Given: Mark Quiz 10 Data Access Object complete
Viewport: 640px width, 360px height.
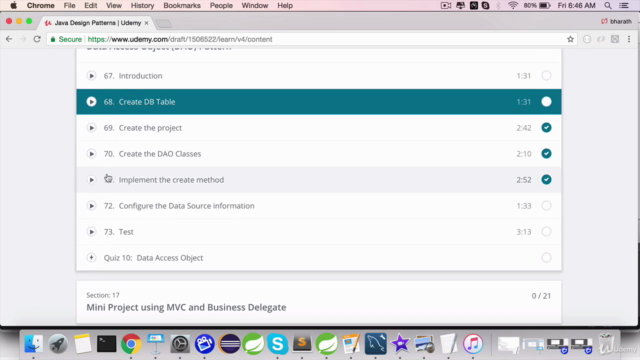Looking at the screenshot, I should pos(546,258).
